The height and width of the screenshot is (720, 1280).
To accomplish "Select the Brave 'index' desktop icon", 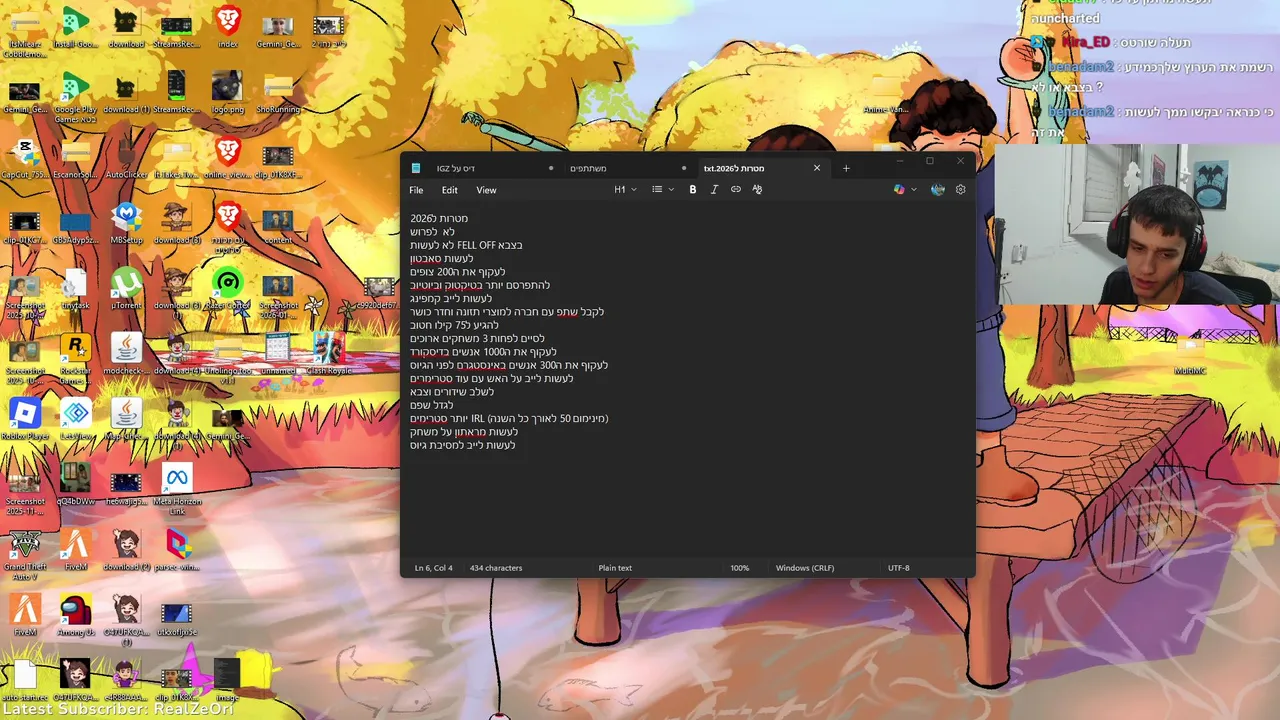I will click(x=228, y=27).
